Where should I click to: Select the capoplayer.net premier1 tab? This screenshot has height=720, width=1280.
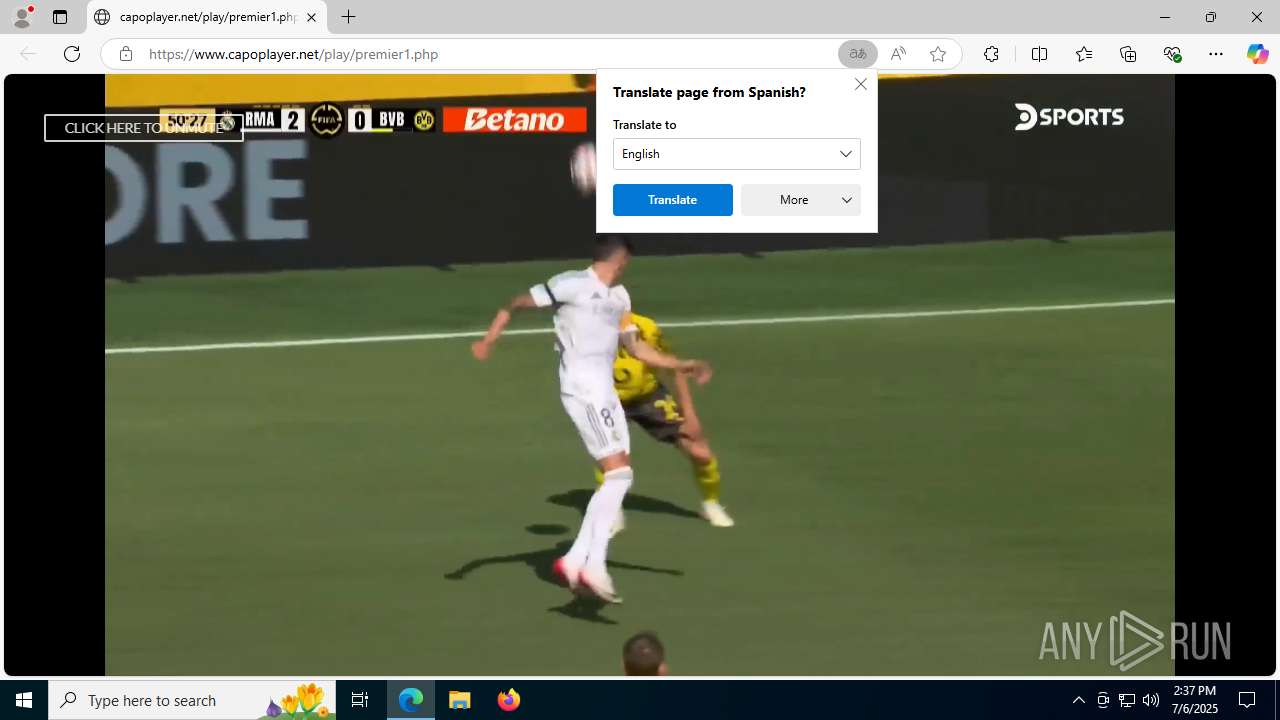pyautogui.click(x=206, y=17)
